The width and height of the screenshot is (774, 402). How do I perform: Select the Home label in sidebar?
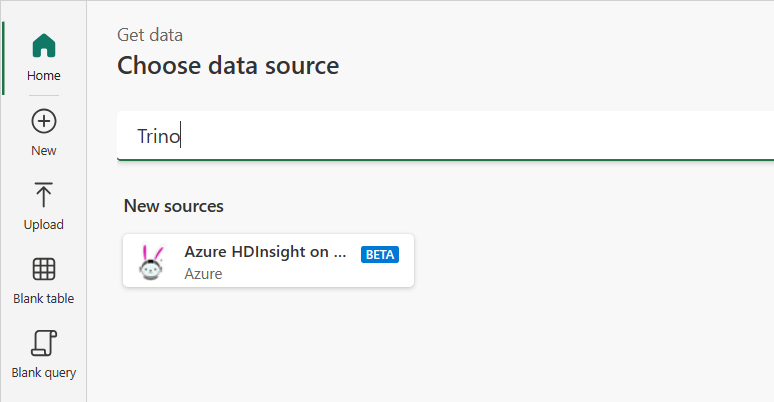[x=44, y=76]
